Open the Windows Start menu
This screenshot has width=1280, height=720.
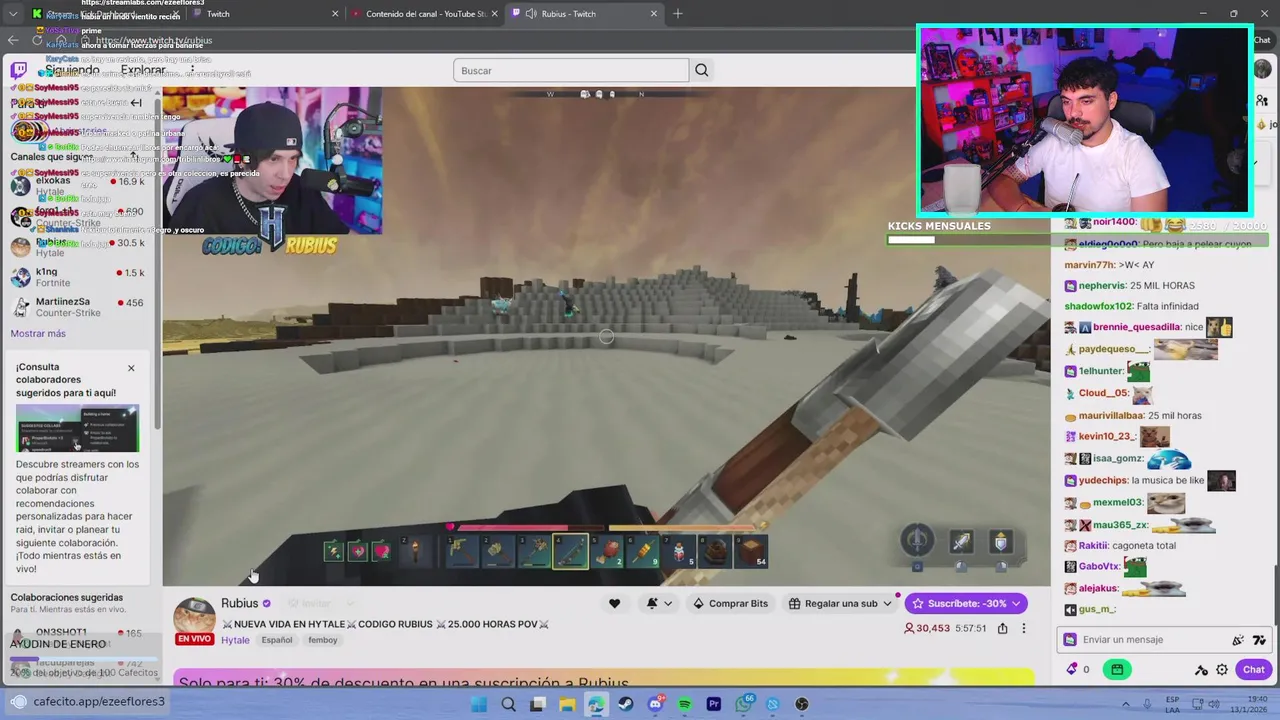click(x=479, y=704)
